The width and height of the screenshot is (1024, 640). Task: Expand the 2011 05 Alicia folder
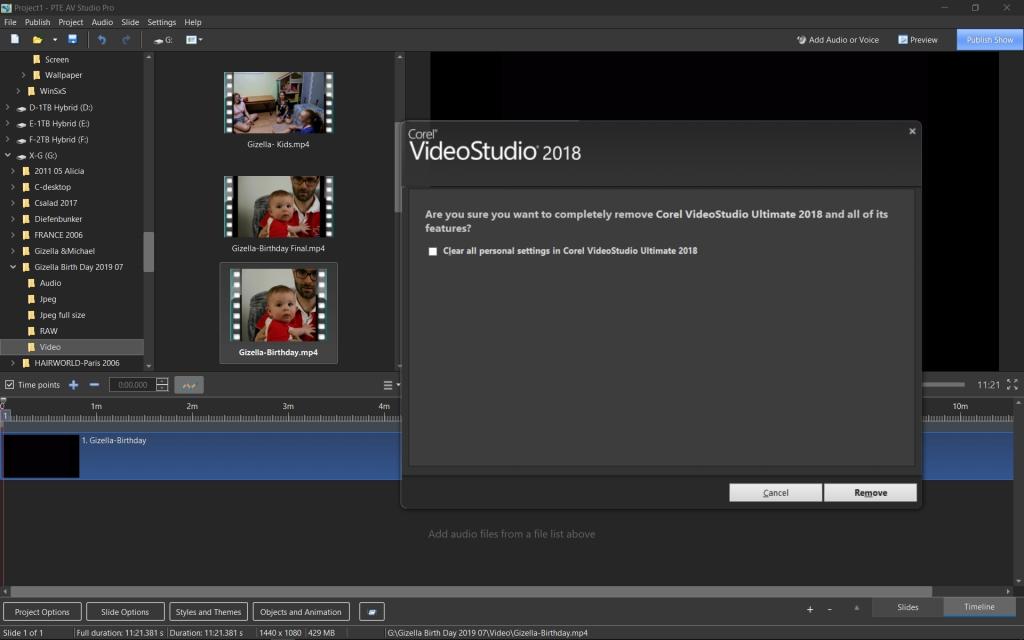[13, 171]
